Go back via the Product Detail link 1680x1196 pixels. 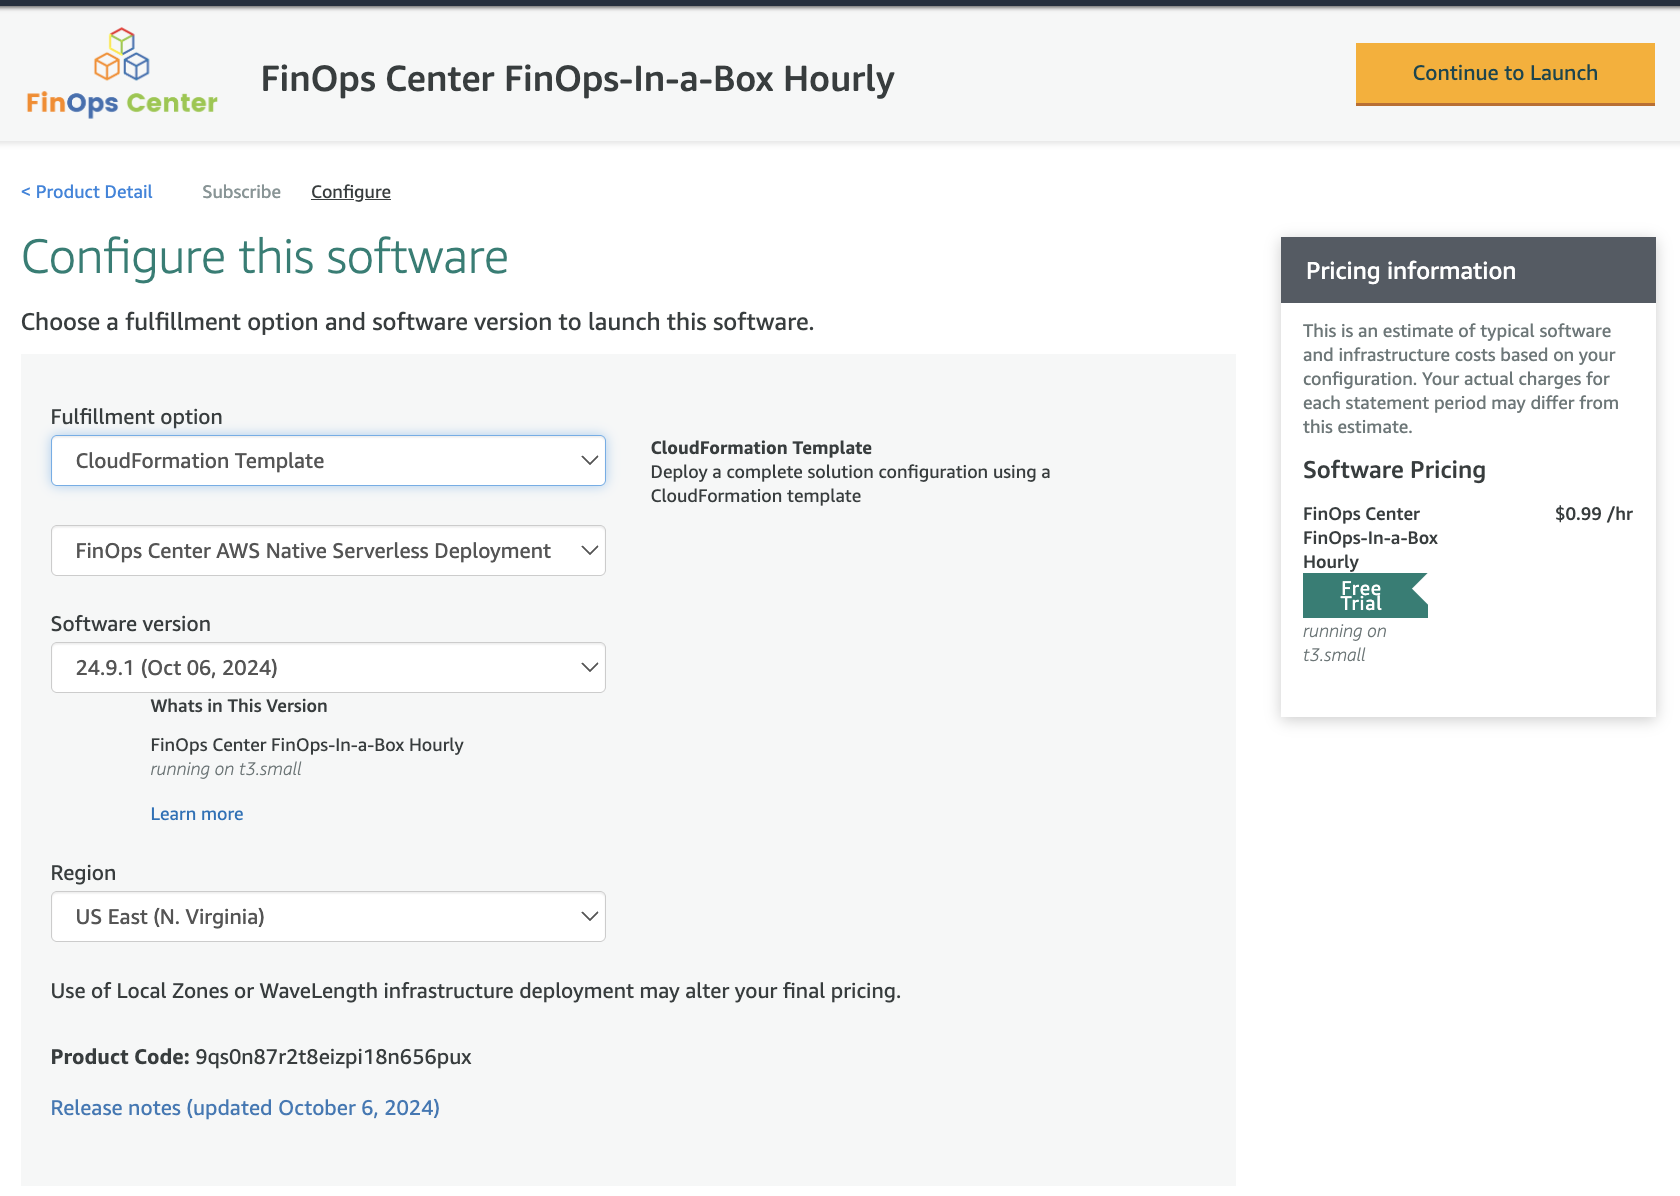(x=87, y=192)
